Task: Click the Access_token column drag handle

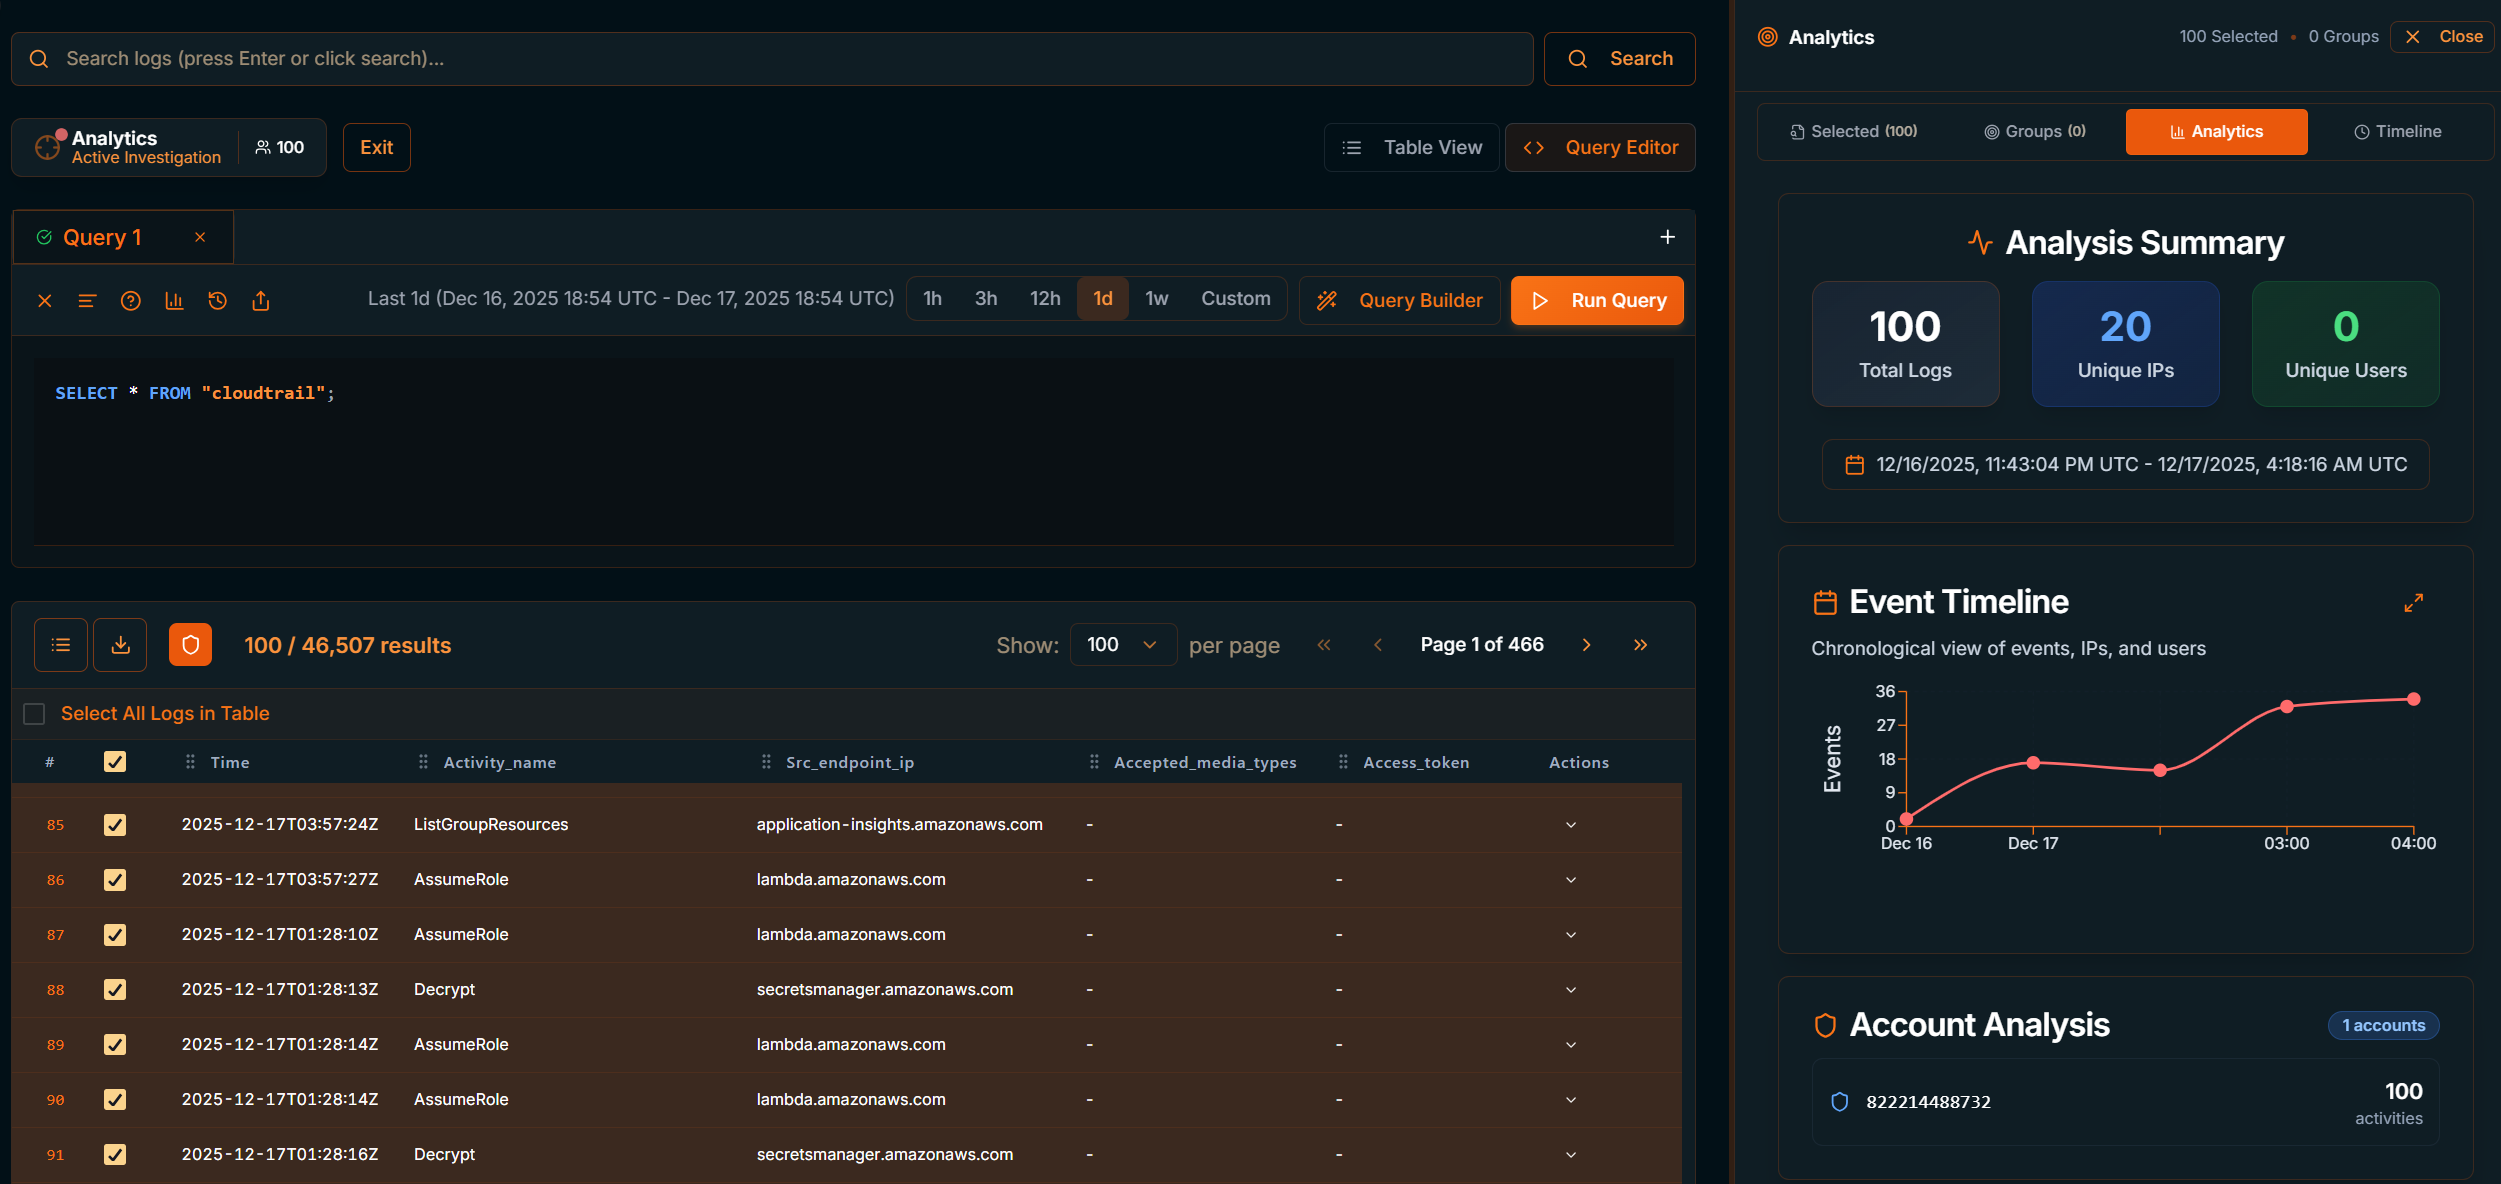Action: point(1343,762)
